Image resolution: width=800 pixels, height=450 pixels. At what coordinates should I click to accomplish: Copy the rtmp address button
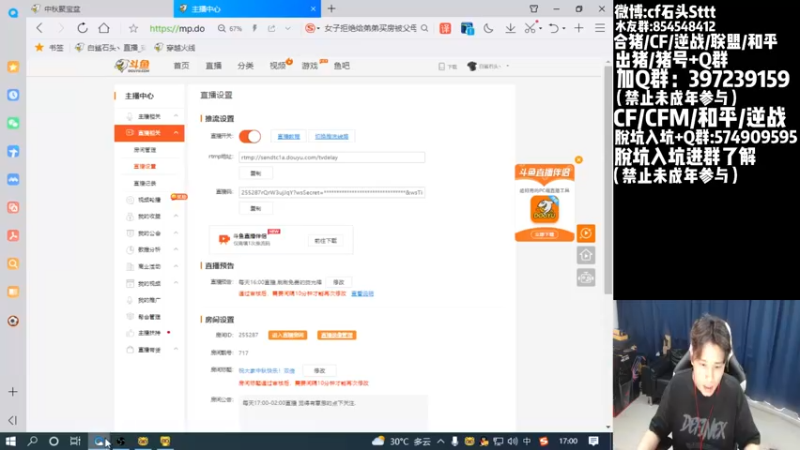coord(256,173)
